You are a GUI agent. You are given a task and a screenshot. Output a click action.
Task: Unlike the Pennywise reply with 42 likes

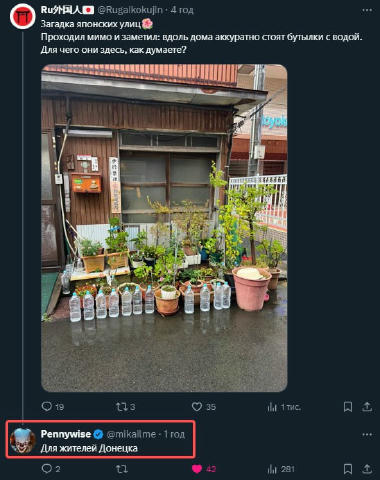pyautogui.click(x=197, y=469)
